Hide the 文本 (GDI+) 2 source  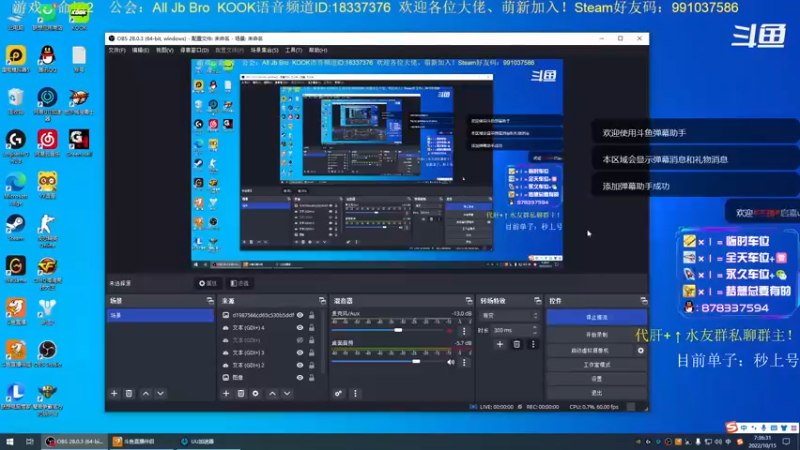point(300,365)
